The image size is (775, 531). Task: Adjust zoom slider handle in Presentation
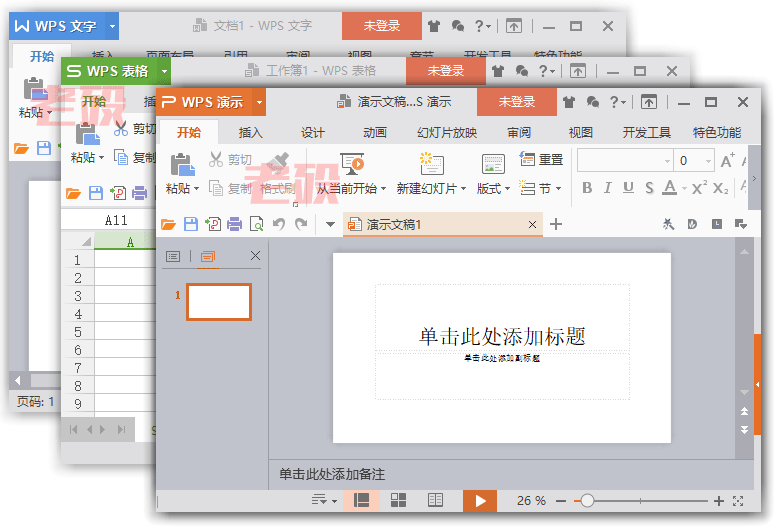[587, 501]
